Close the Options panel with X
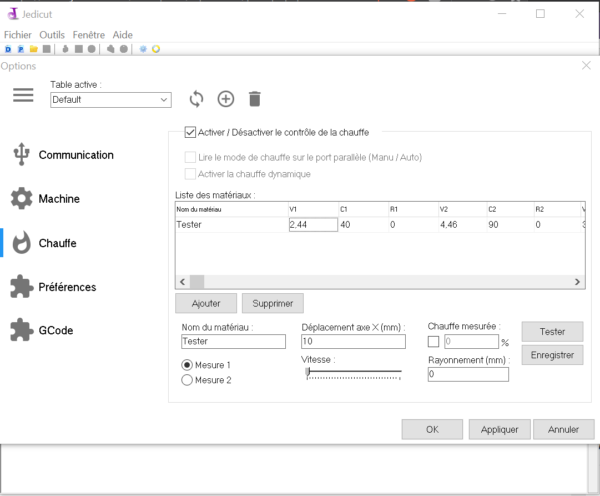The height and width of the screenshot is (496, 600). click(586, 65)
